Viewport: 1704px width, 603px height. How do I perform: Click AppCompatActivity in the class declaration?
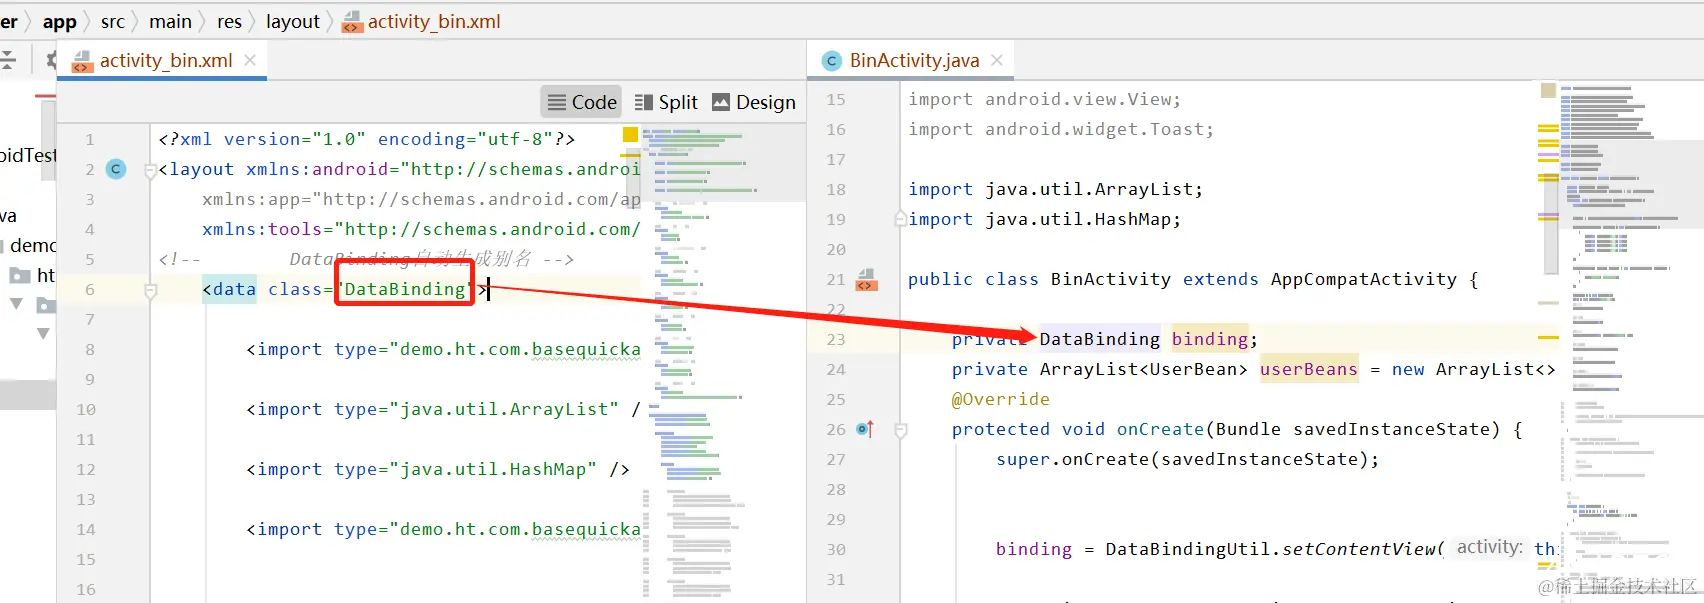1364,279
